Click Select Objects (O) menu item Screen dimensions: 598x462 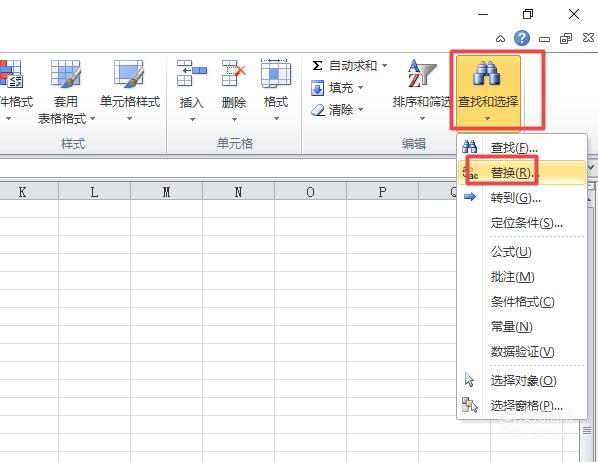pyautogui.click(x=522, y=380)
